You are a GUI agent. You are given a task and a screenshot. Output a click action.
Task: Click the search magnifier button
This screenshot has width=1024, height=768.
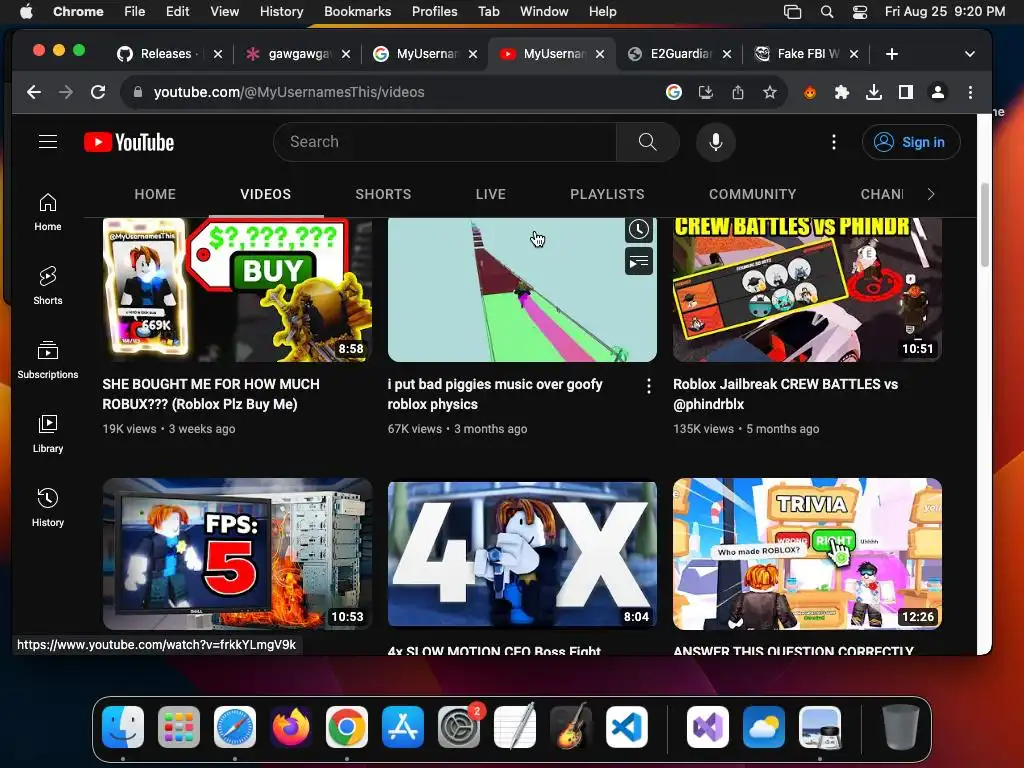click(647, 142)
